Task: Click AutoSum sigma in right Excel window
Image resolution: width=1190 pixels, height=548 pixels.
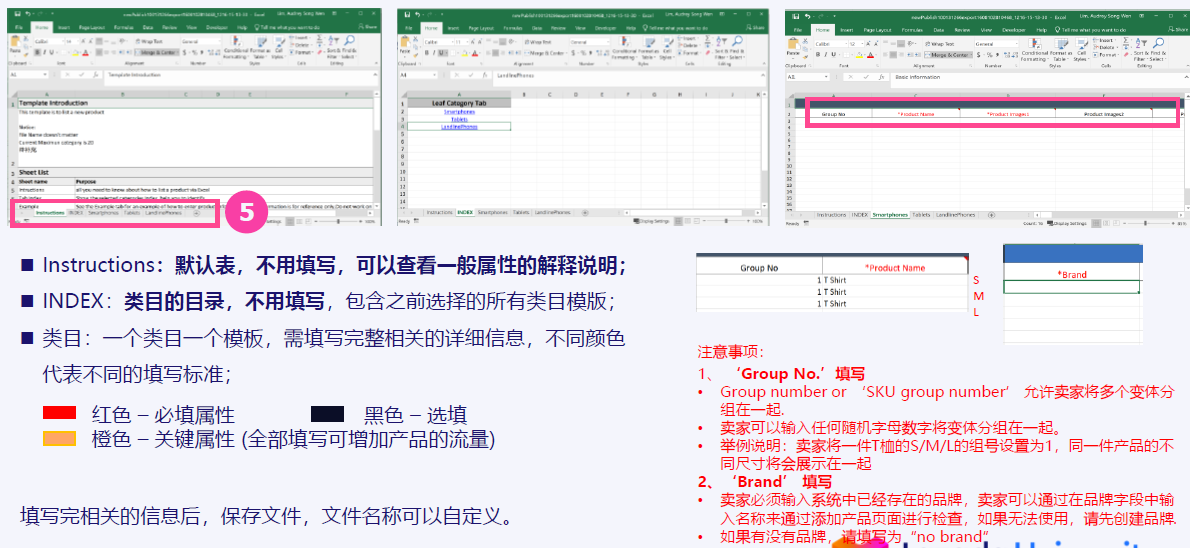Action: pos(1125,40)
